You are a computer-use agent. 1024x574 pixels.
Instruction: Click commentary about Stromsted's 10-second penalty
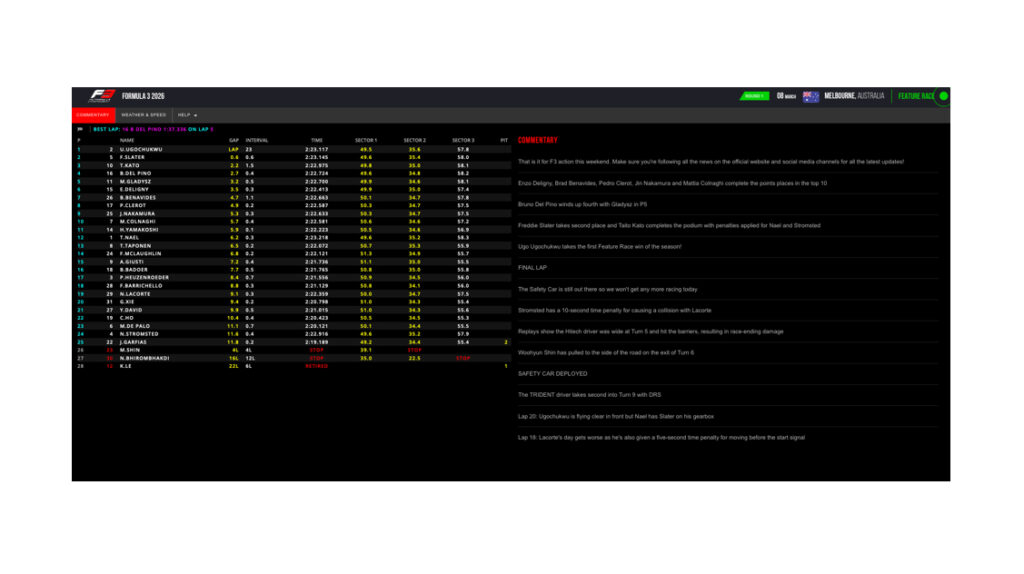click(615, 310)
